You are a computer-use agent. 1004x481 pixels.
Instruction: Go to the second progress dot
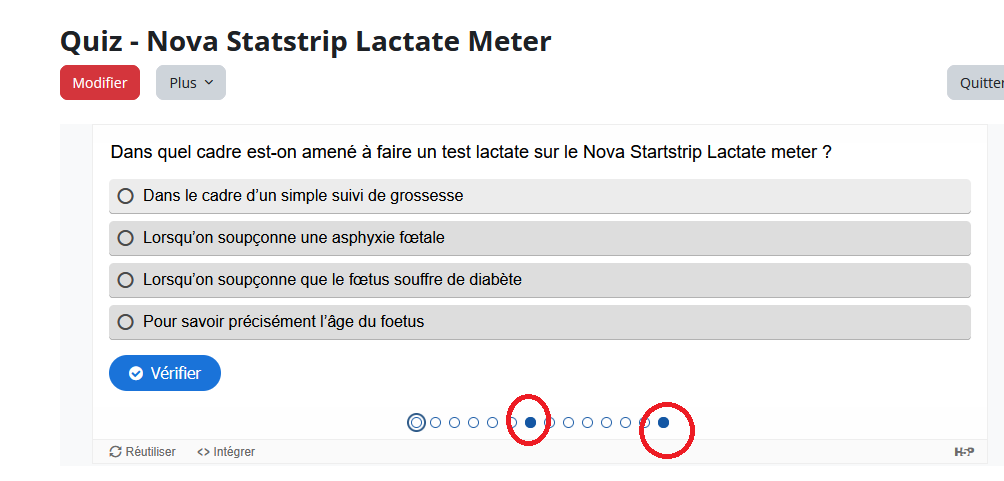(x=435, y=423)
